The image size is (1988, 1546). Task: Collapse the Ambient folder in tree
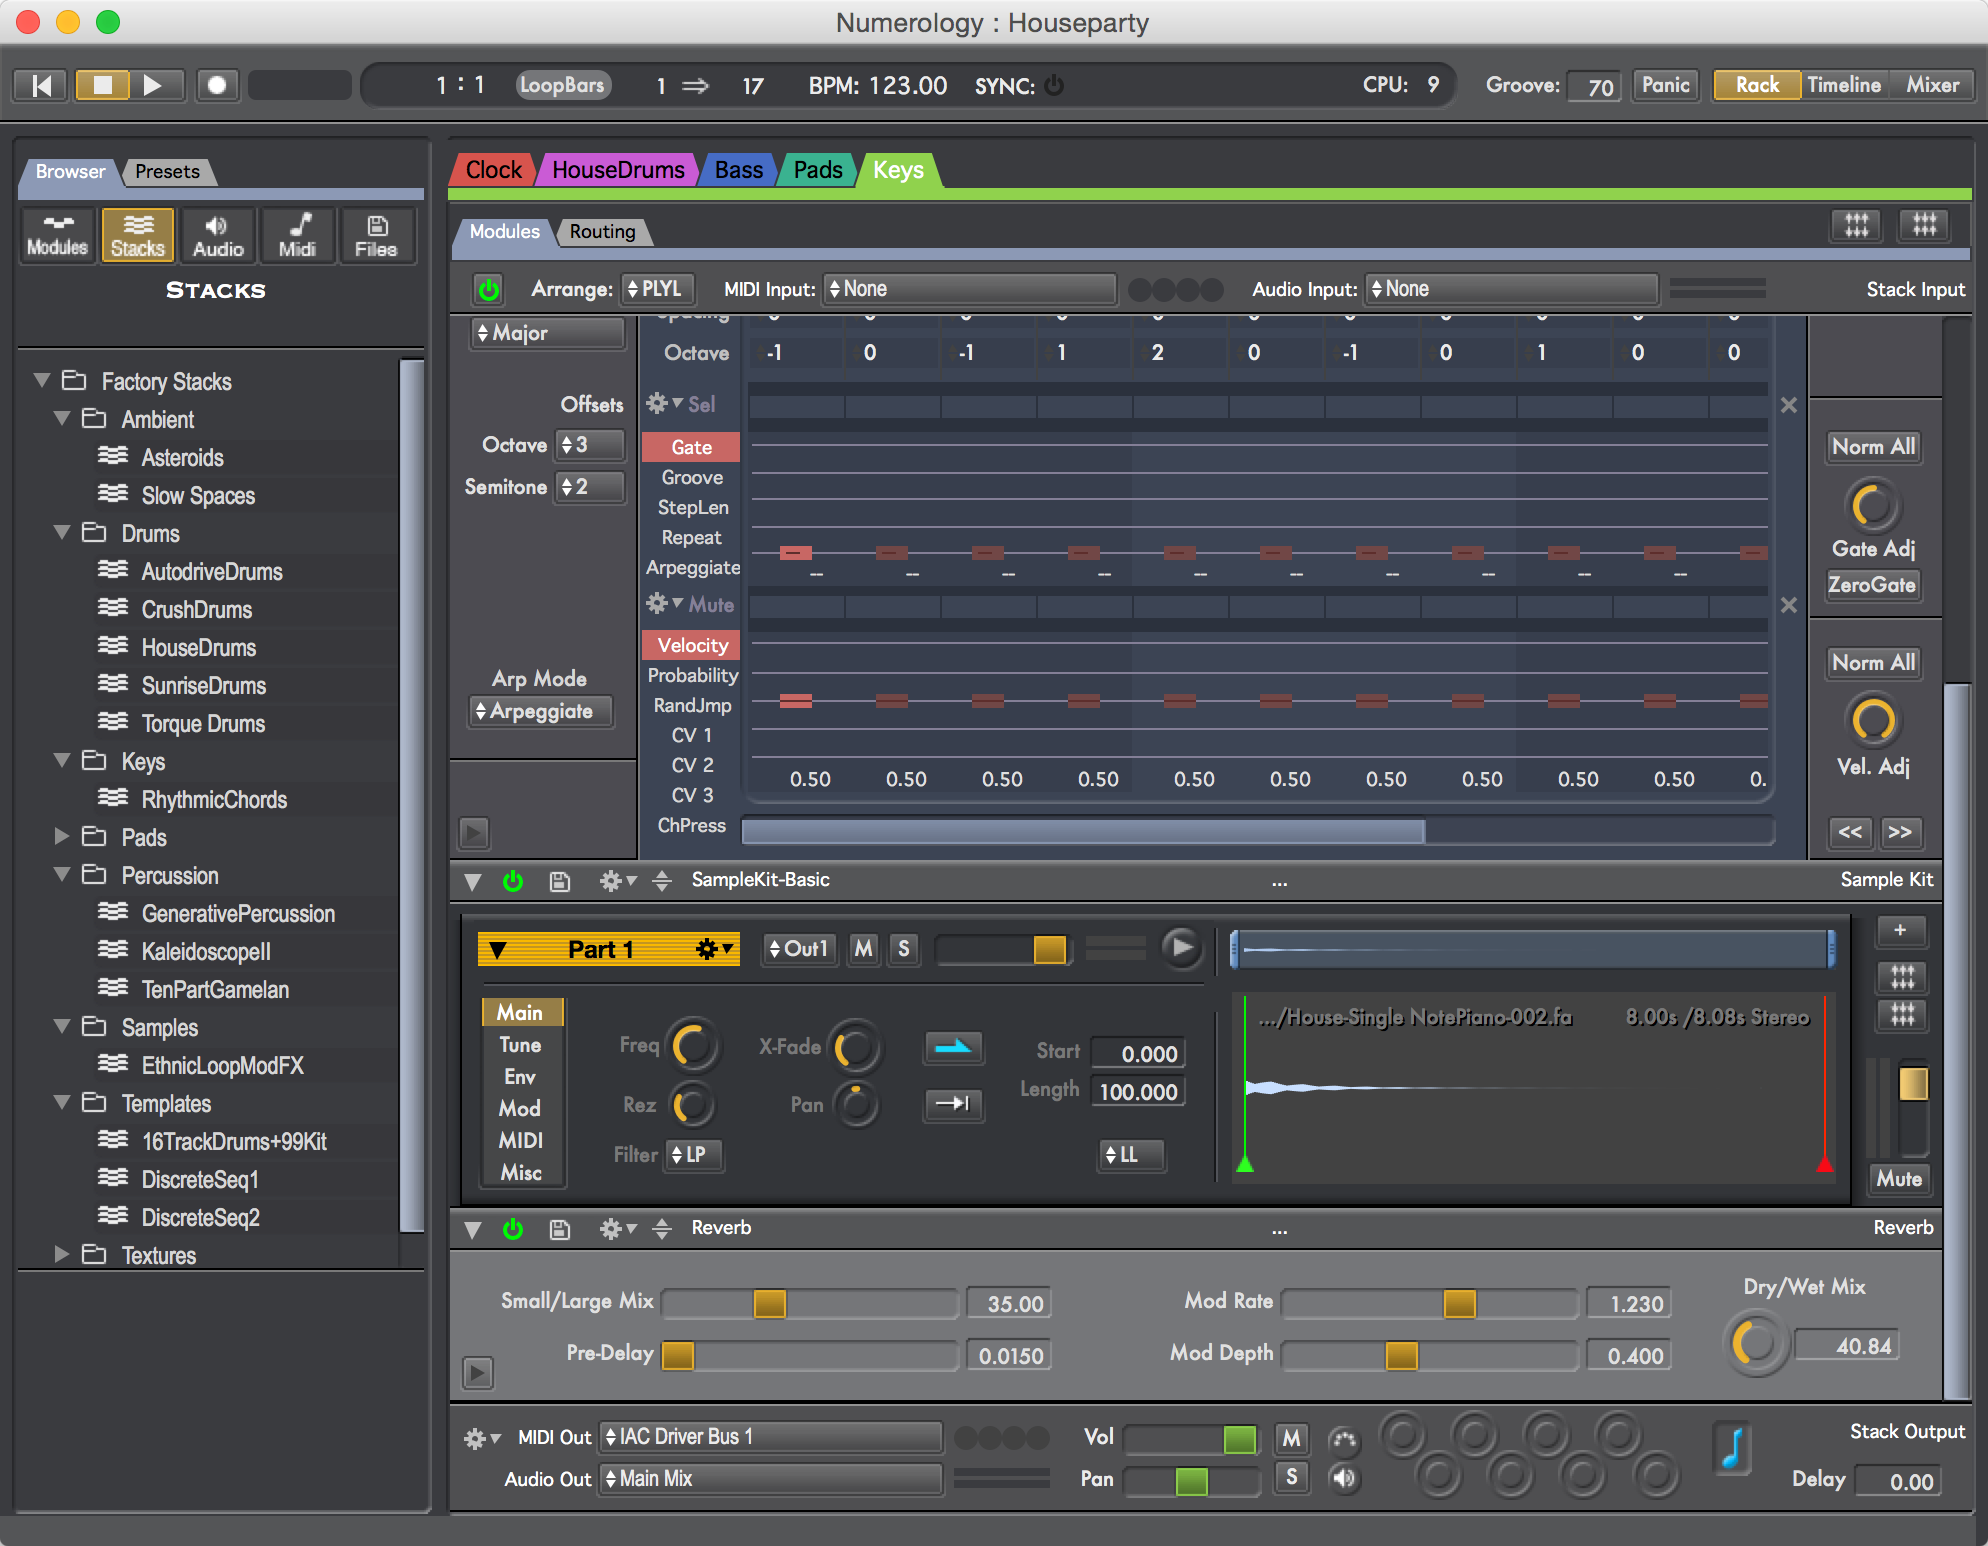(x=62, y=419)
